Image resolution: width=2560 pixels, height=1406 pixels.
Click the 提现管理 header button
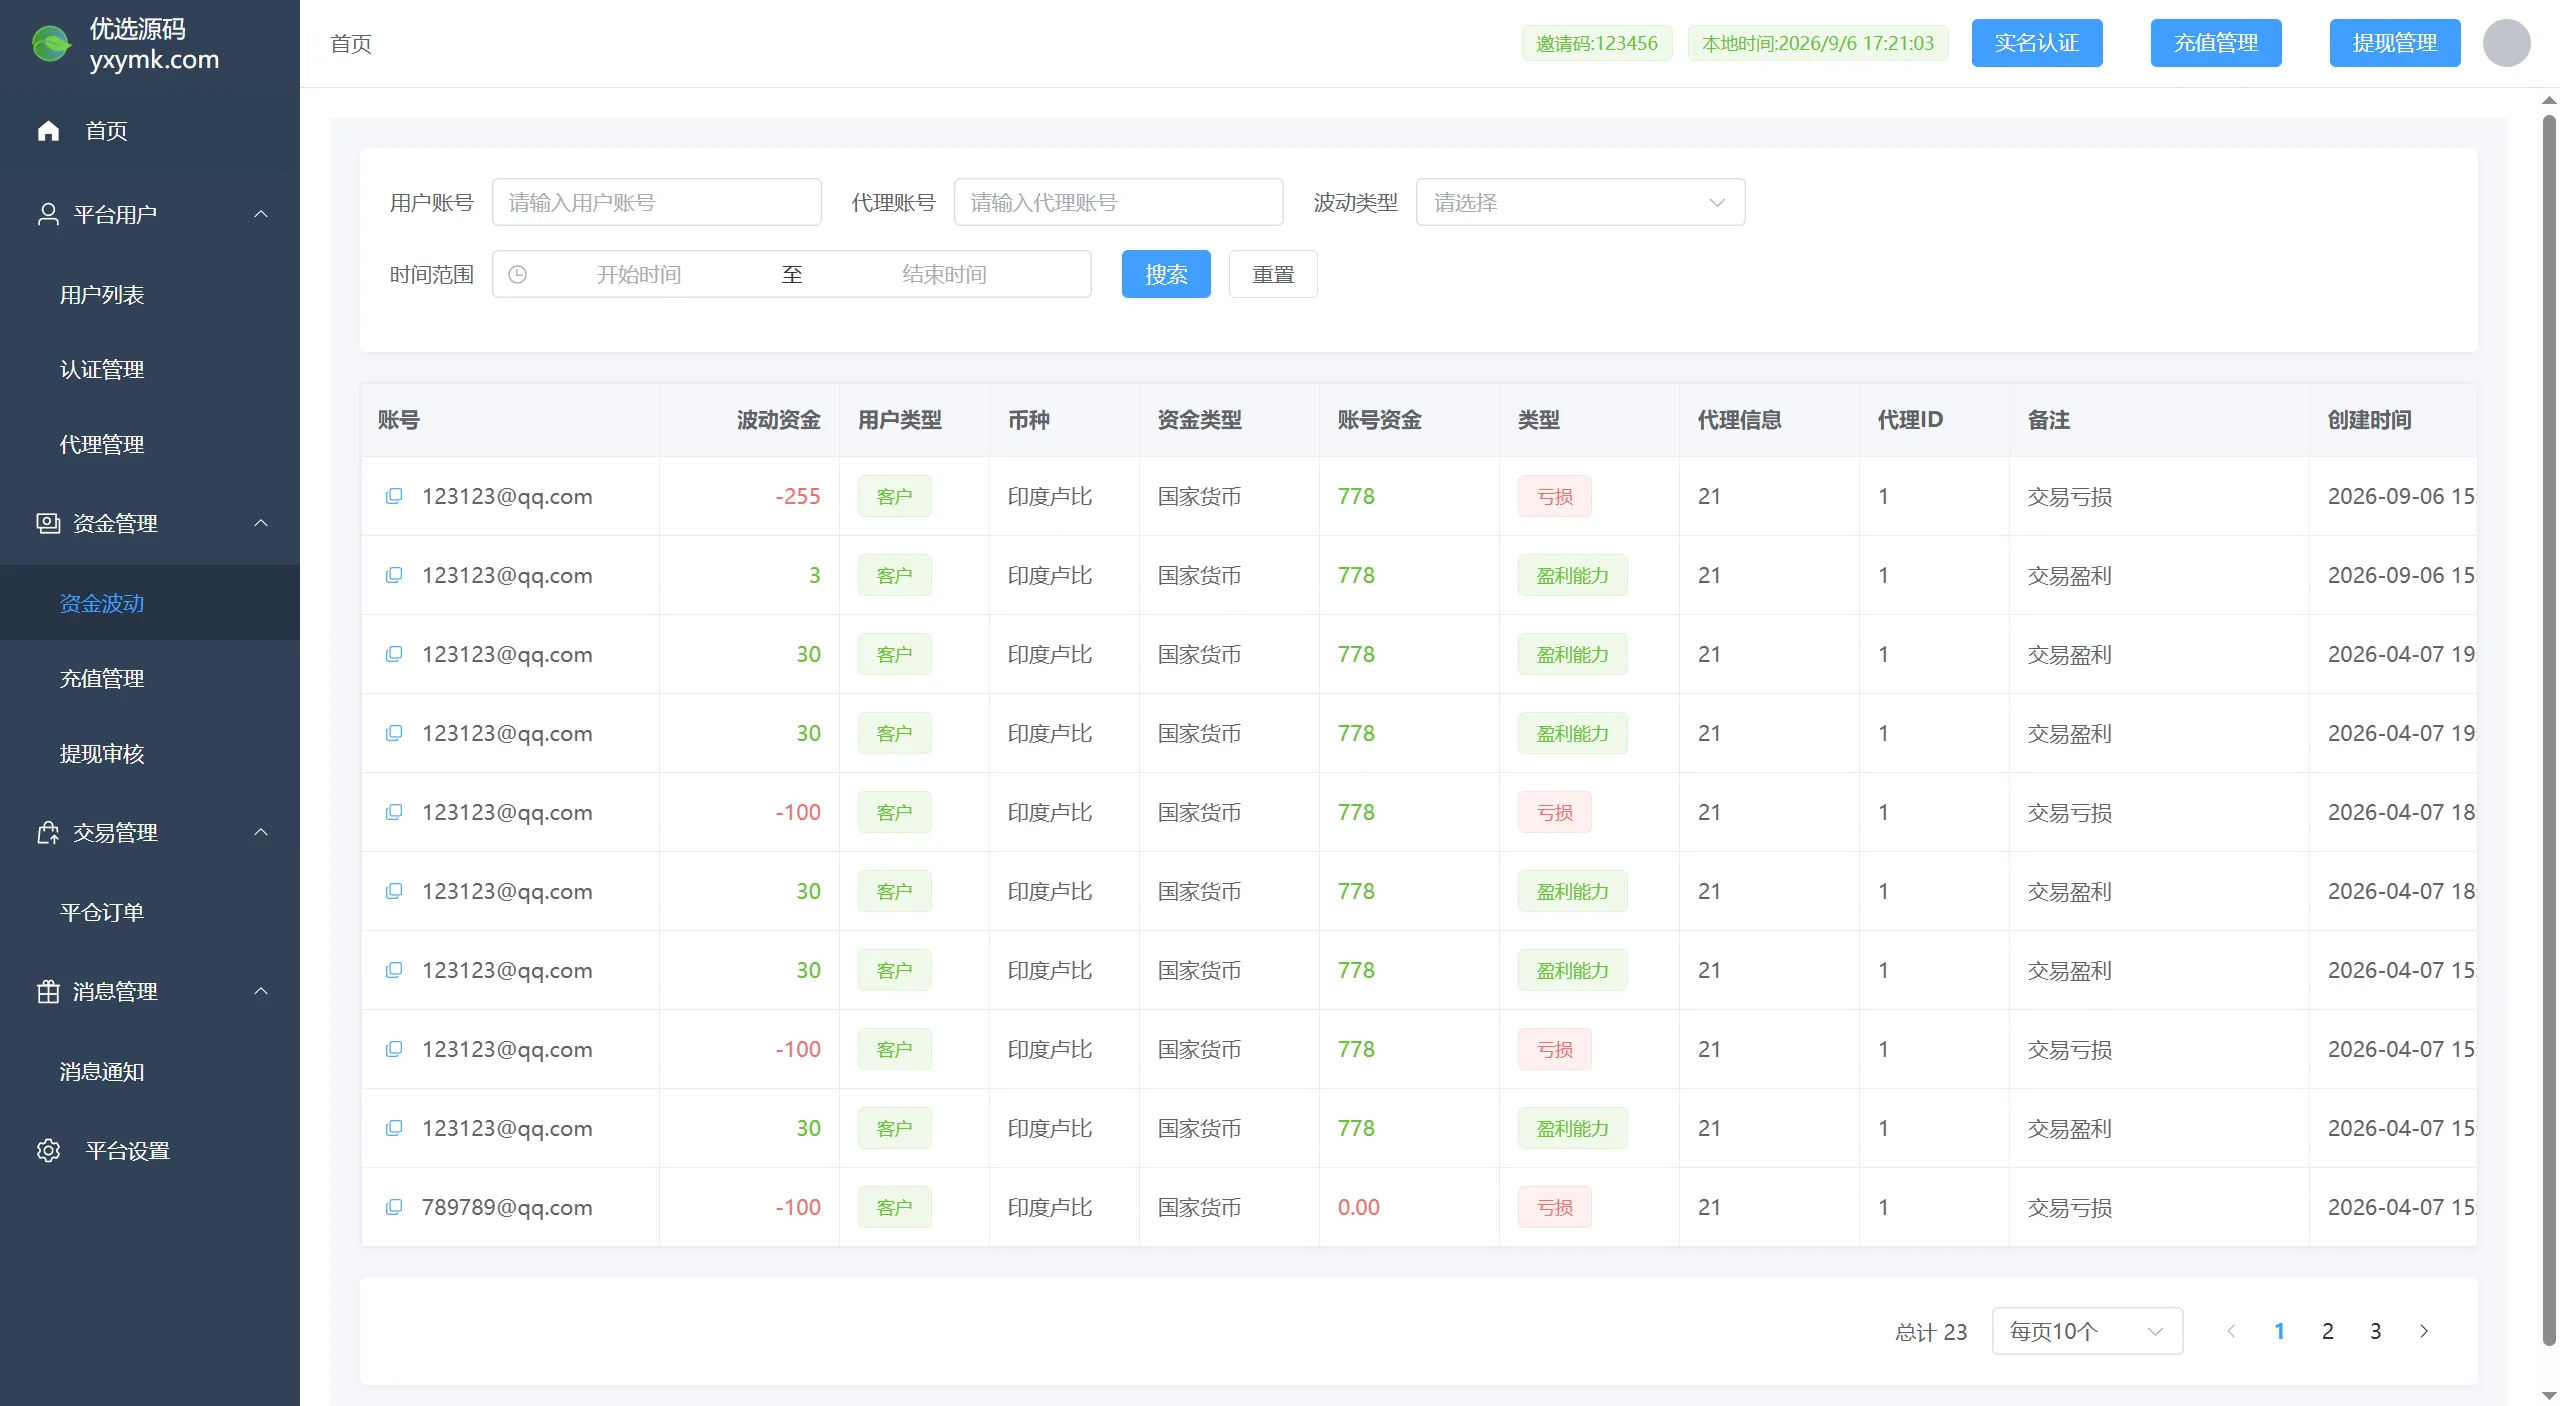(2395, 43)
